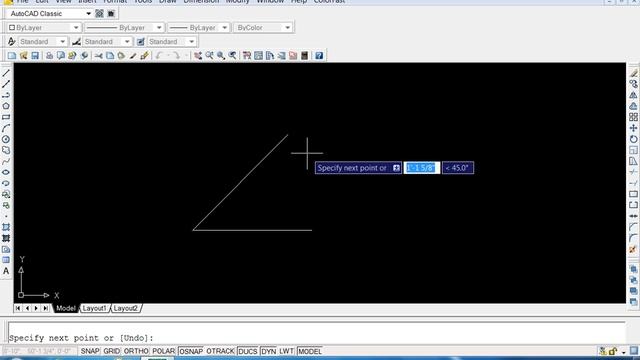Open the Draw menu

(x=168, y=2)
